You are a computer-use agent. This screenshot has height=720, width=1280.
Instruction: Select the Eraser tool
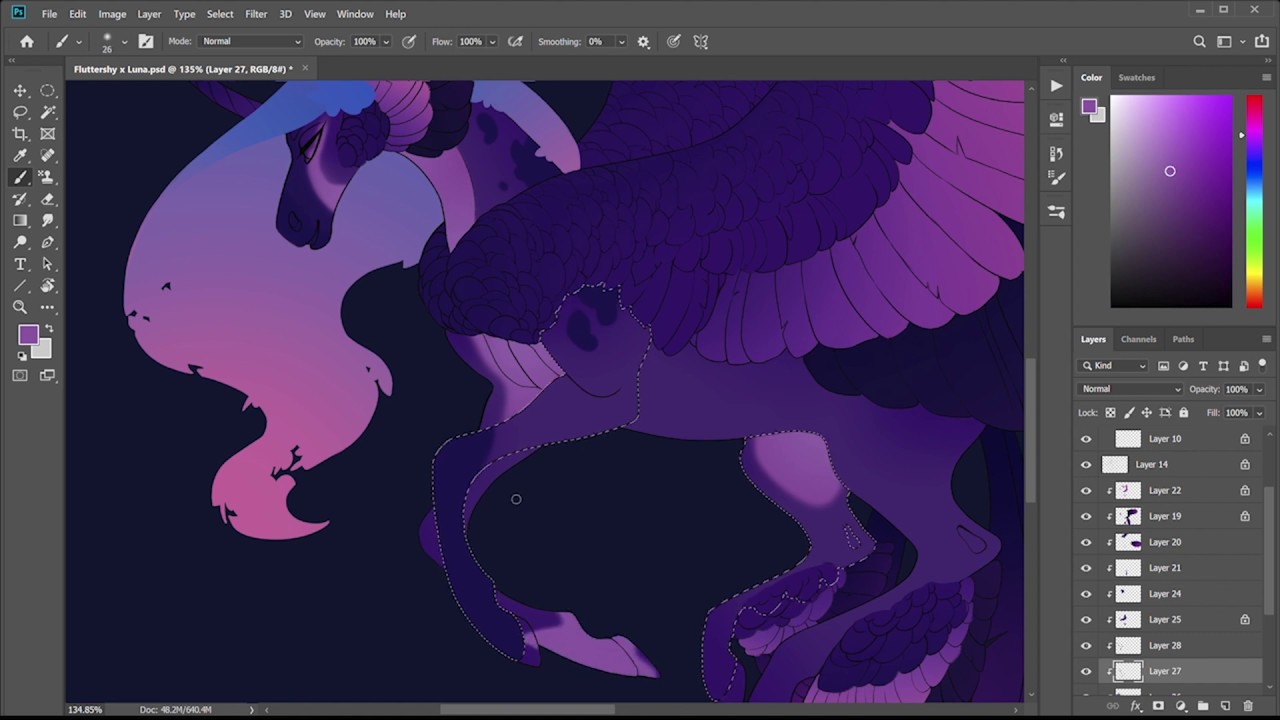pyautogui.click(x=47, y=199)
